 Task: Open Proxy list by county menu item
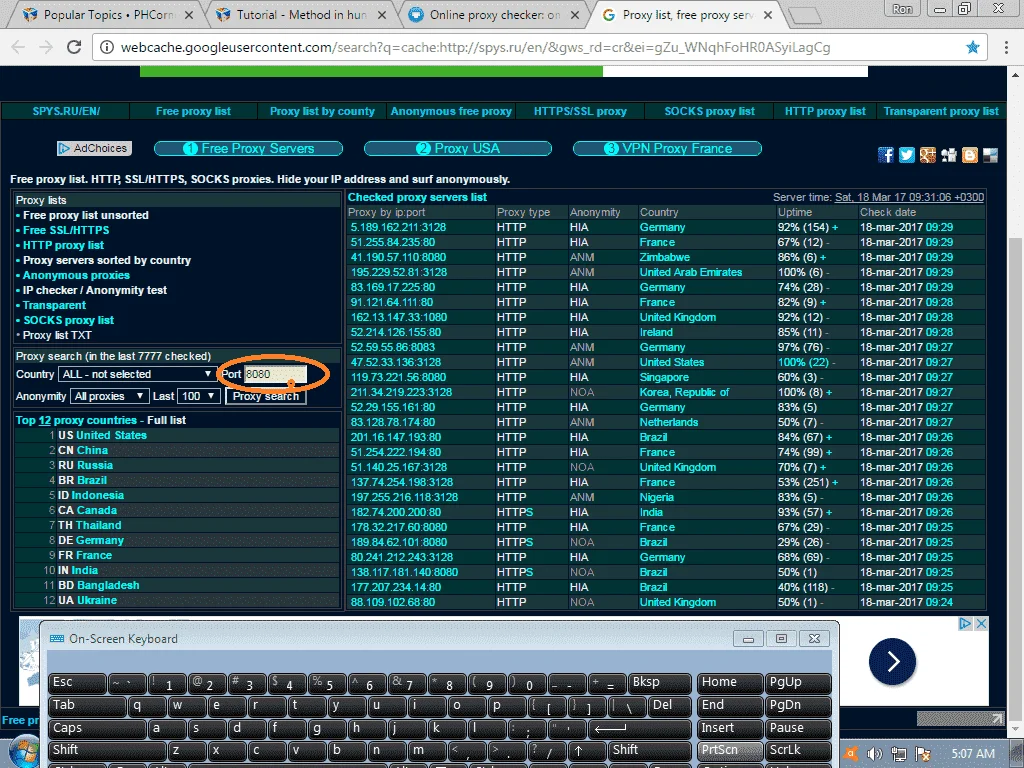pos(322,111)
